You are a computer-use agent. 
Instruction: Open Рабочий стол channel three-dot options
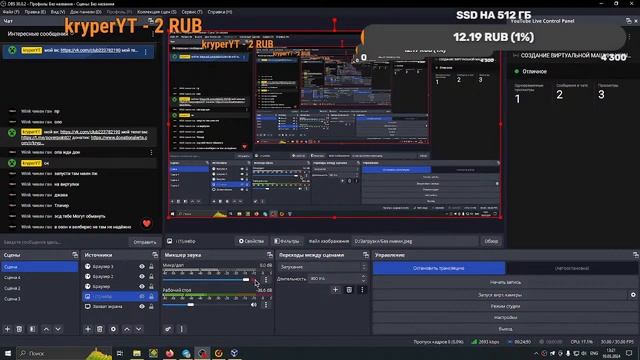pos(266,304)
